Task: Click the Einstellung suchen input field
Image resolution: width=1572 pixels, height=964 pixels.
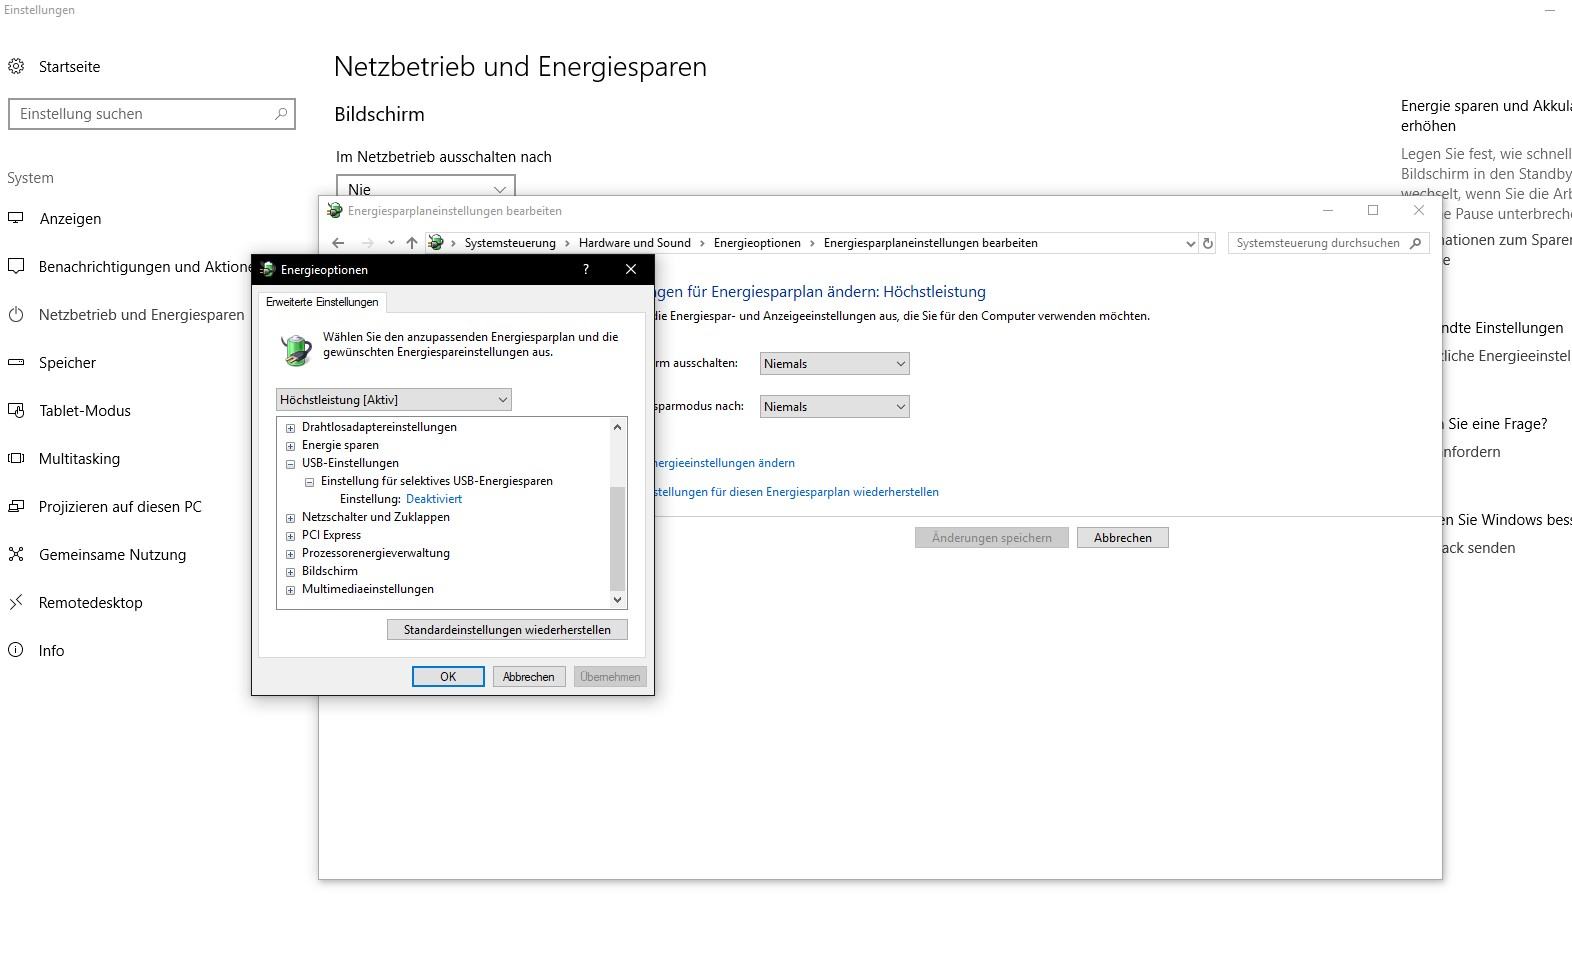Action: coord(152,114)
